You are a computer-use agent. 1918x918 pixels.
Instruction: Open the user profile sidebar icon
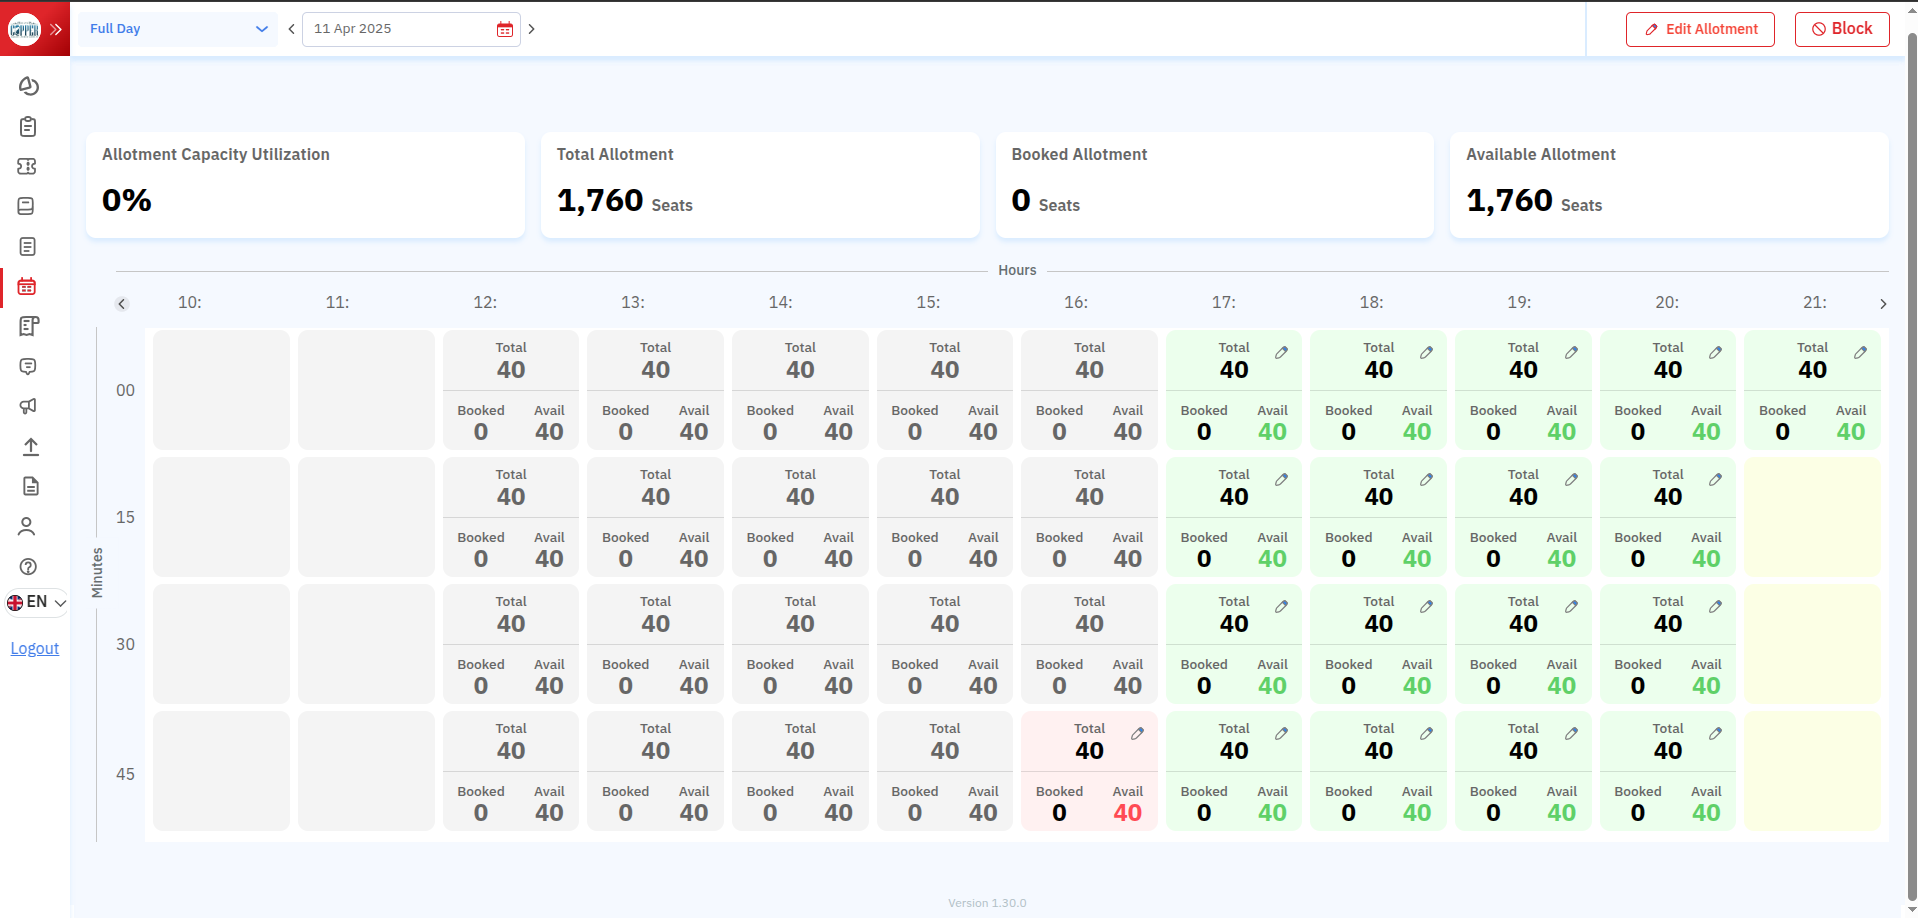point(28,526)
